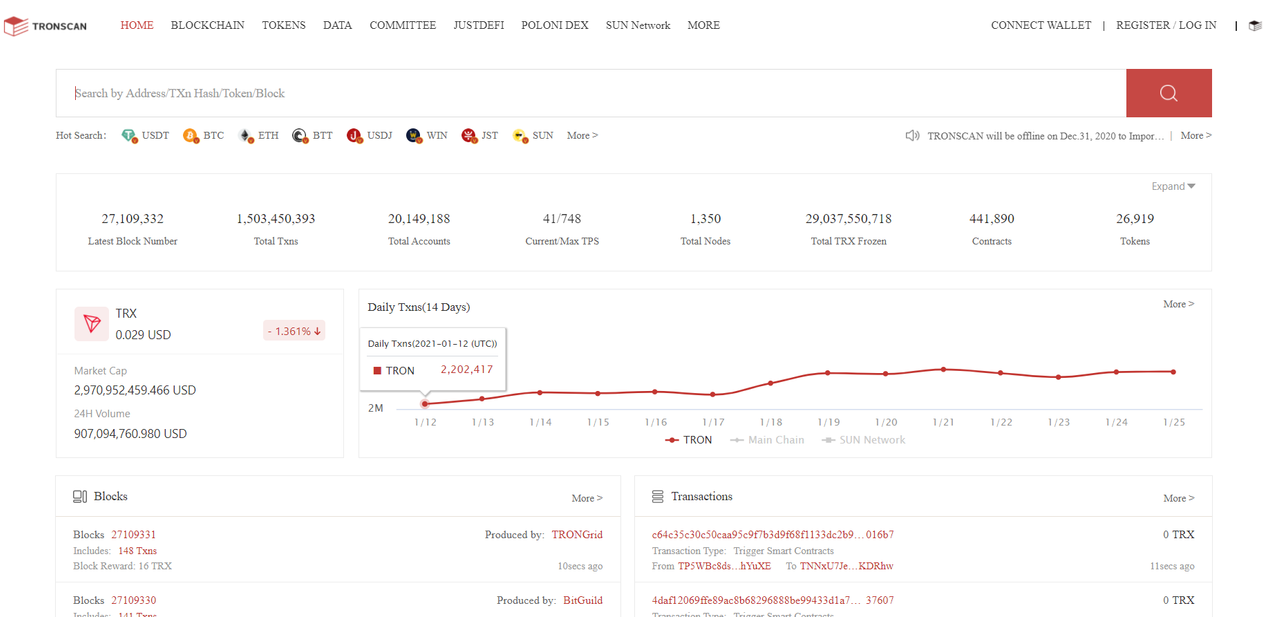
Task: Open the DATA menu
Action: (337, 25)
